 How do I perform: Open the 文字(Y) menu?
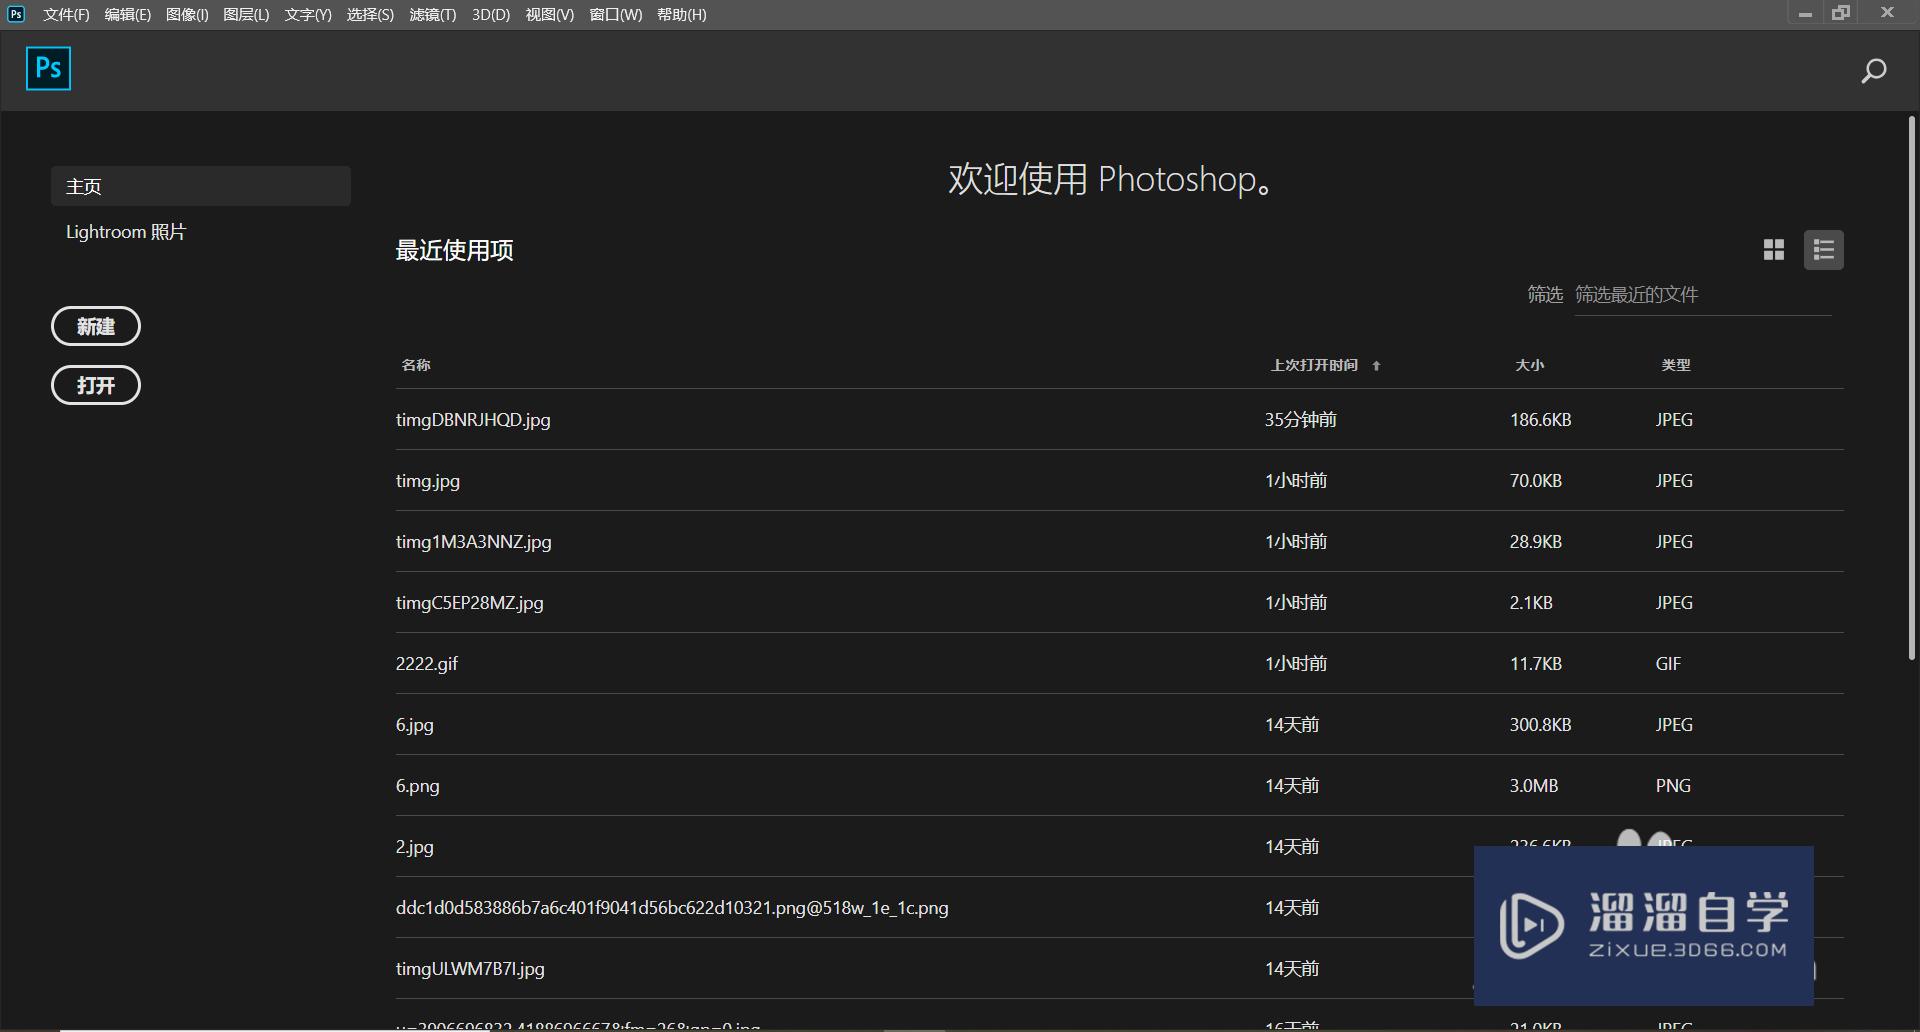pyautogui.click(x=308, y=15)
